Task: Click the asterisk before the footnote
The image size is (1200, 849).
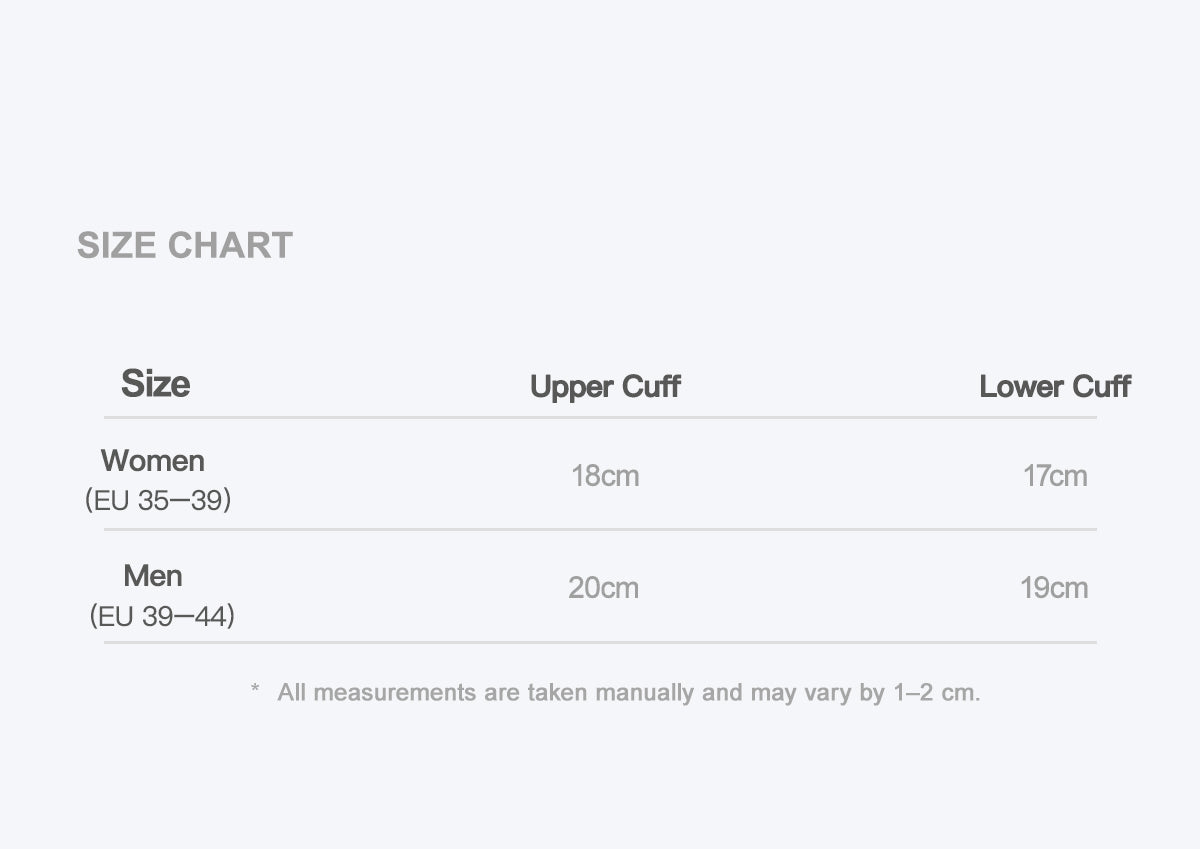Action: click(x=255, y=690)
